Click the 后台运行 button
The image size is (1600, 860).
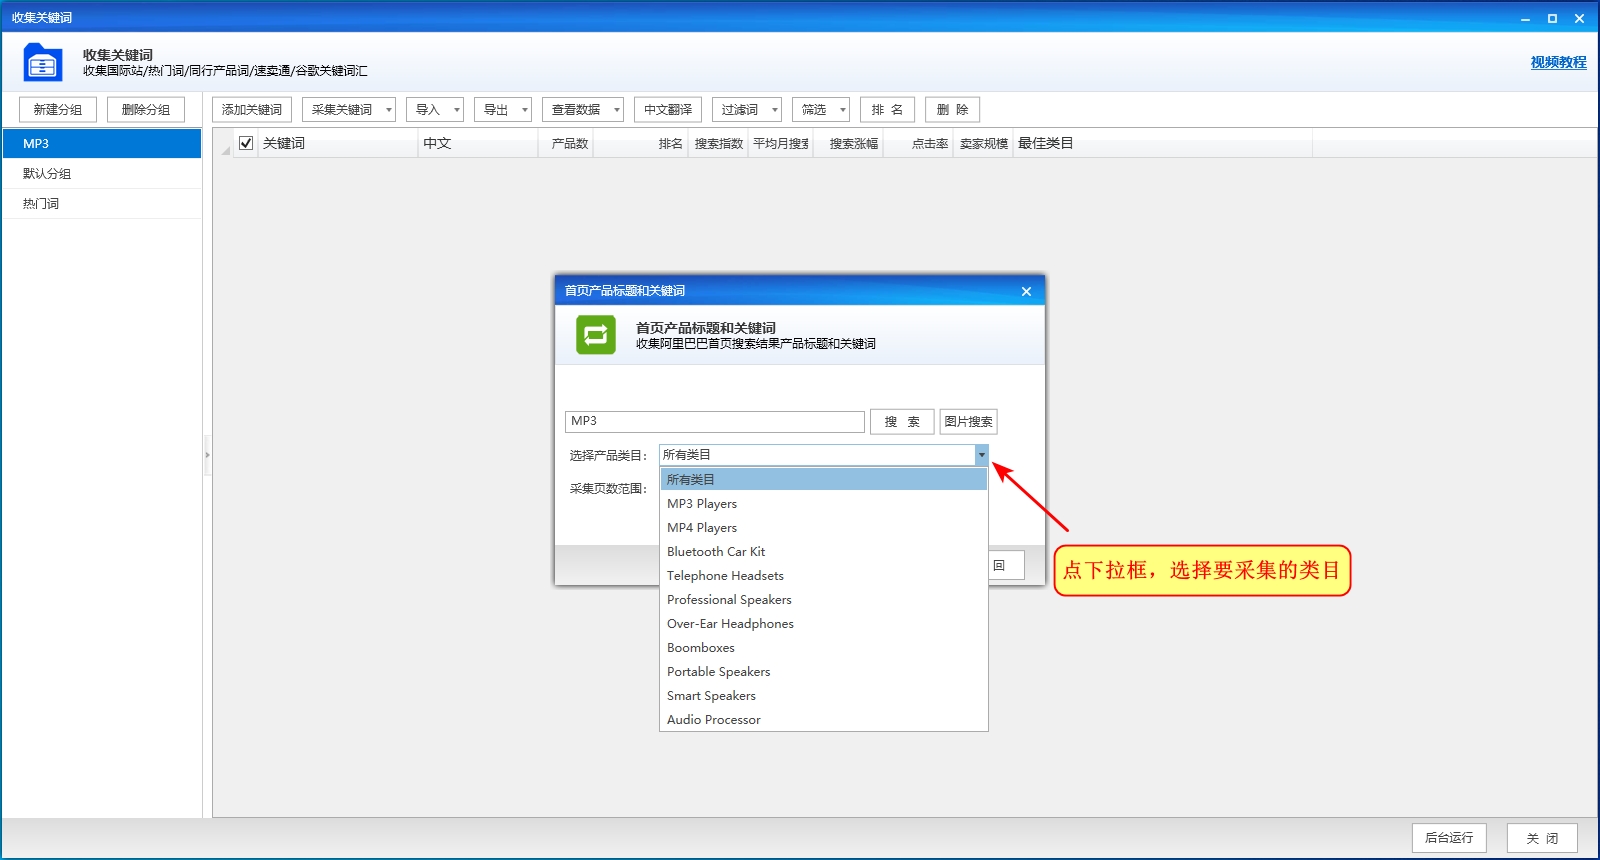(1449, 838)
